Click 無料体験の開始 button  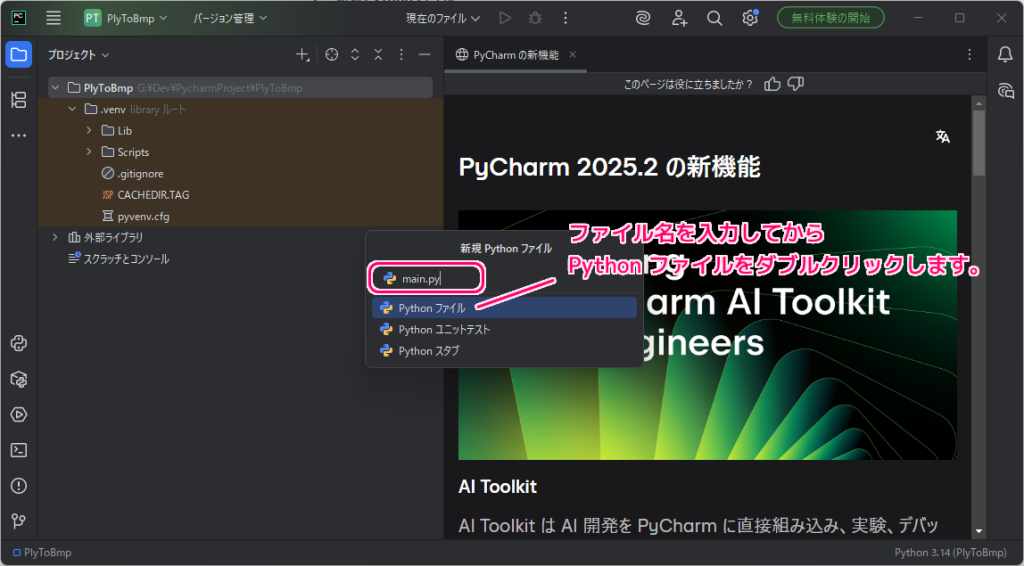[831, 18]
